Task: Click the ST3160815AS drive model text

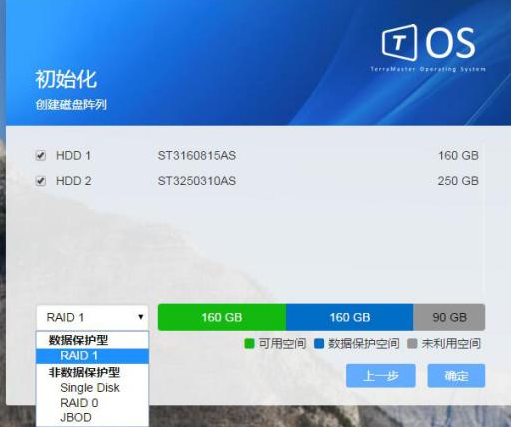Action: point(197,156)
